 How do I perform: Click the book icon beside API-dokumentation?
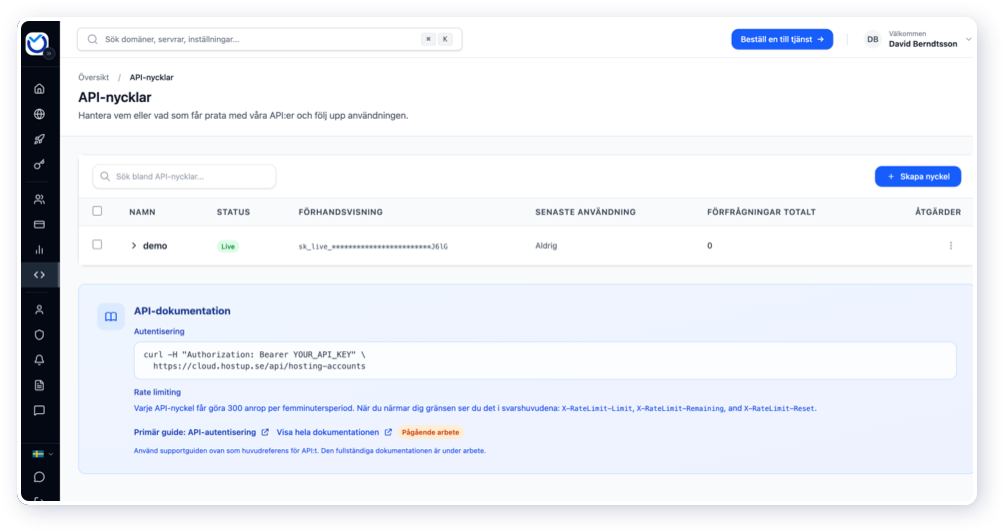[x=111, y=317]
